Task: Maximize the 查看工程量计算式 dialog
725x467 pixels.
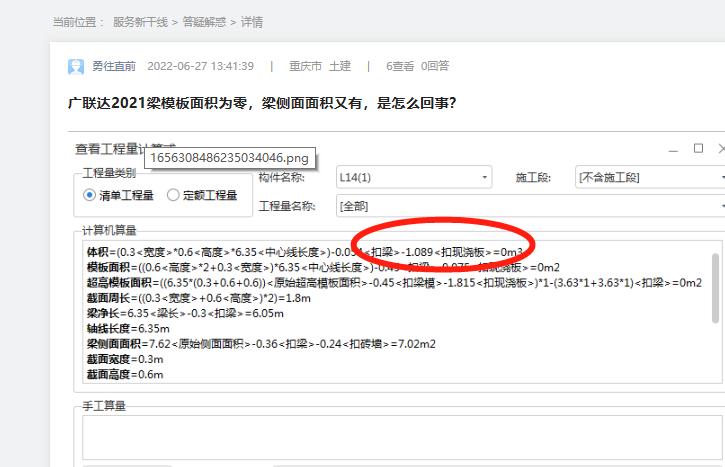Action: point(698,148)
